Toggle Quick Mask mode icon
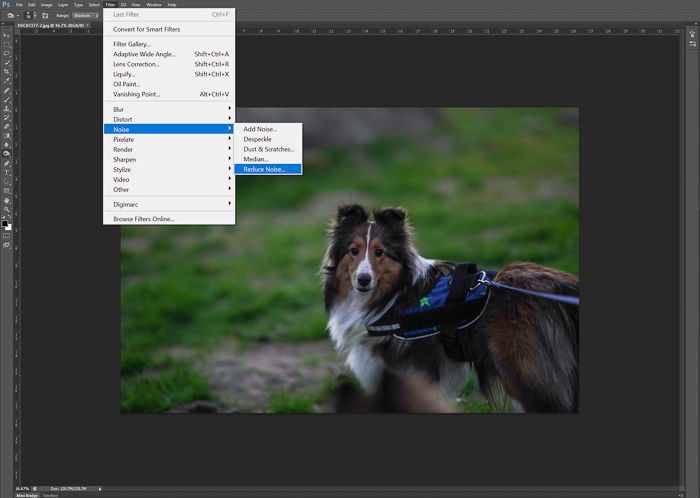 pyautogui.click(x=6, y=236)
